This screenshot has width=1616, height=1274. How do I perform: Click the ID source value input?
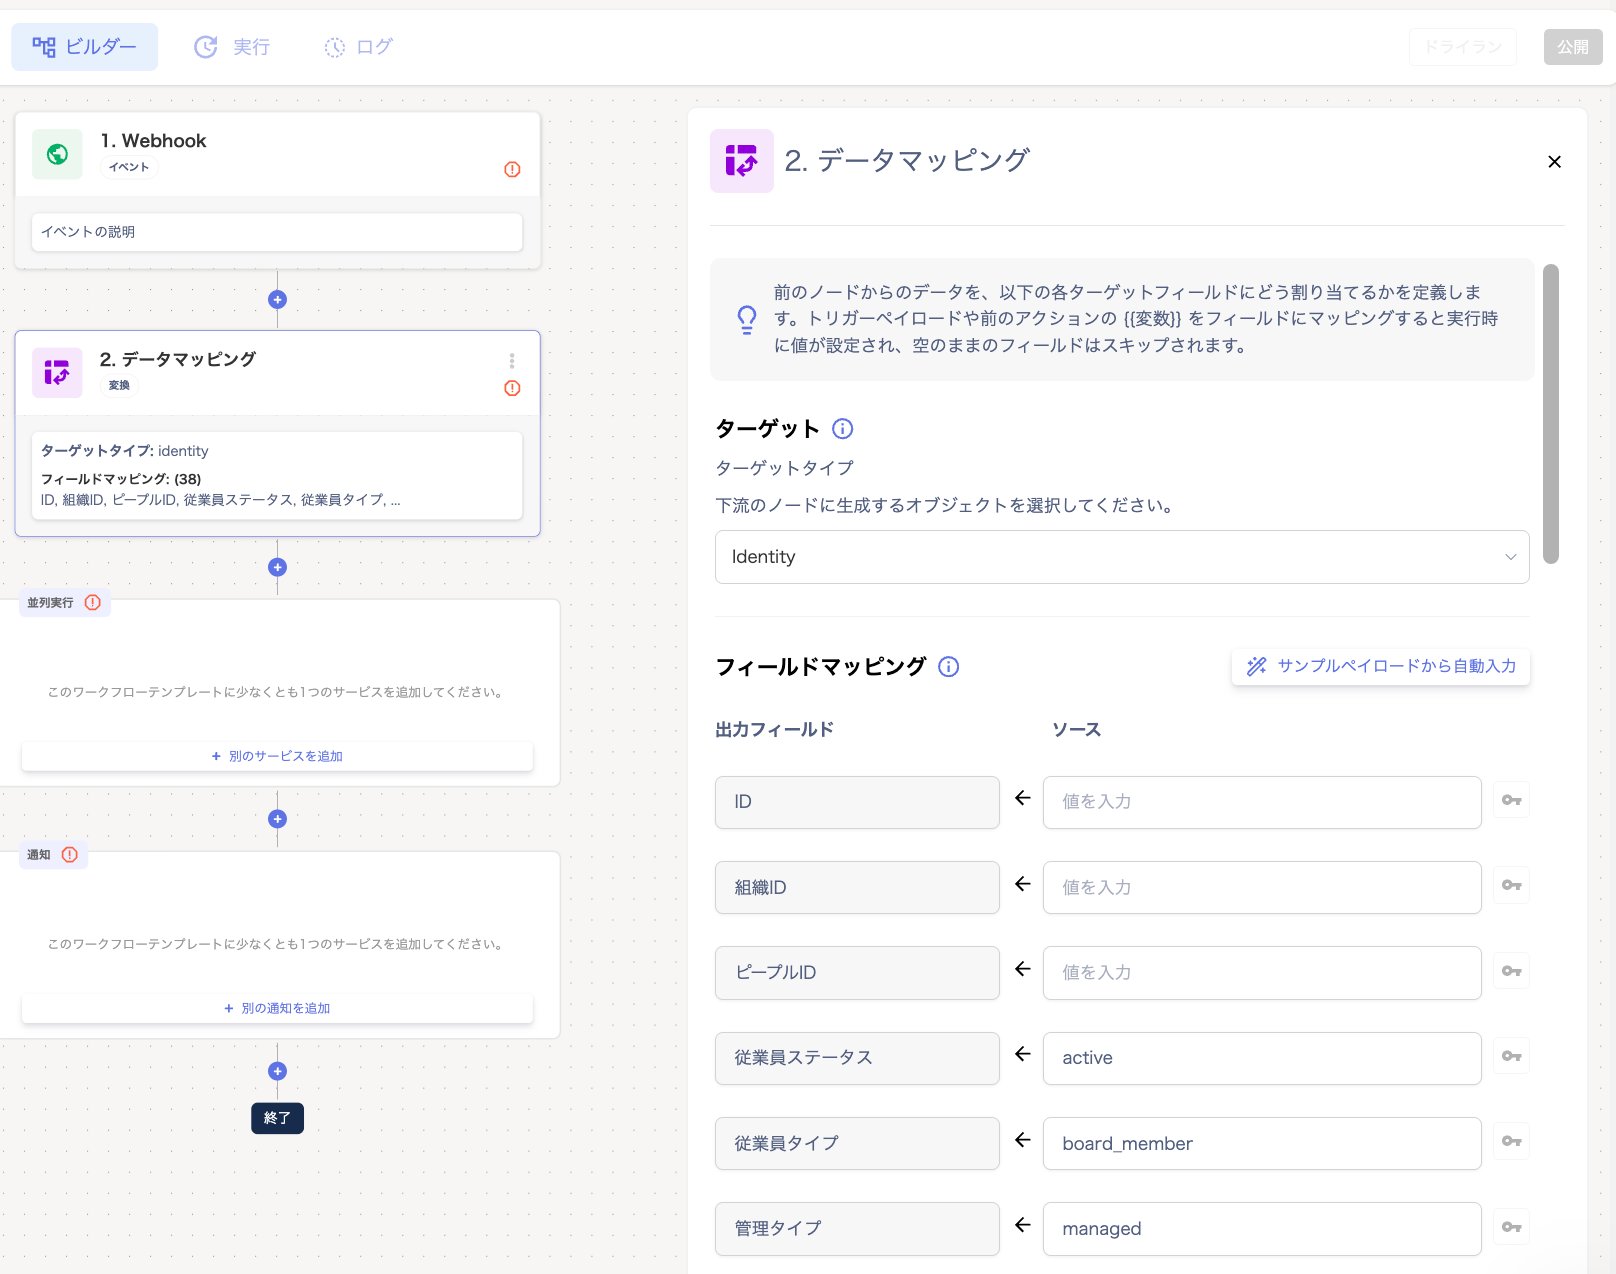pos(1262,802)
